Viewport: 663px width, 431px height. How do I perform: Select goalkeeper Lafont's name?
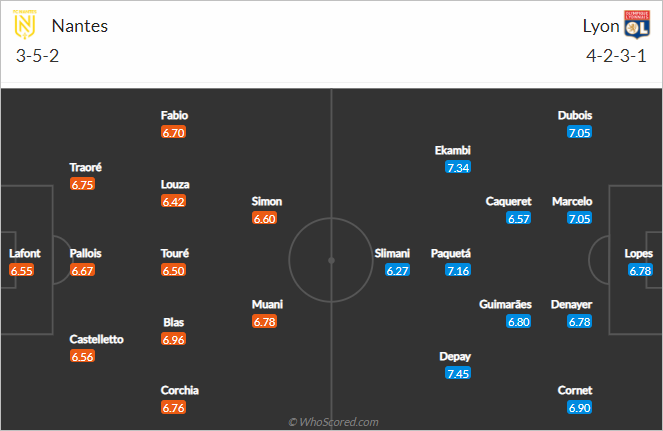pos(25,253)
